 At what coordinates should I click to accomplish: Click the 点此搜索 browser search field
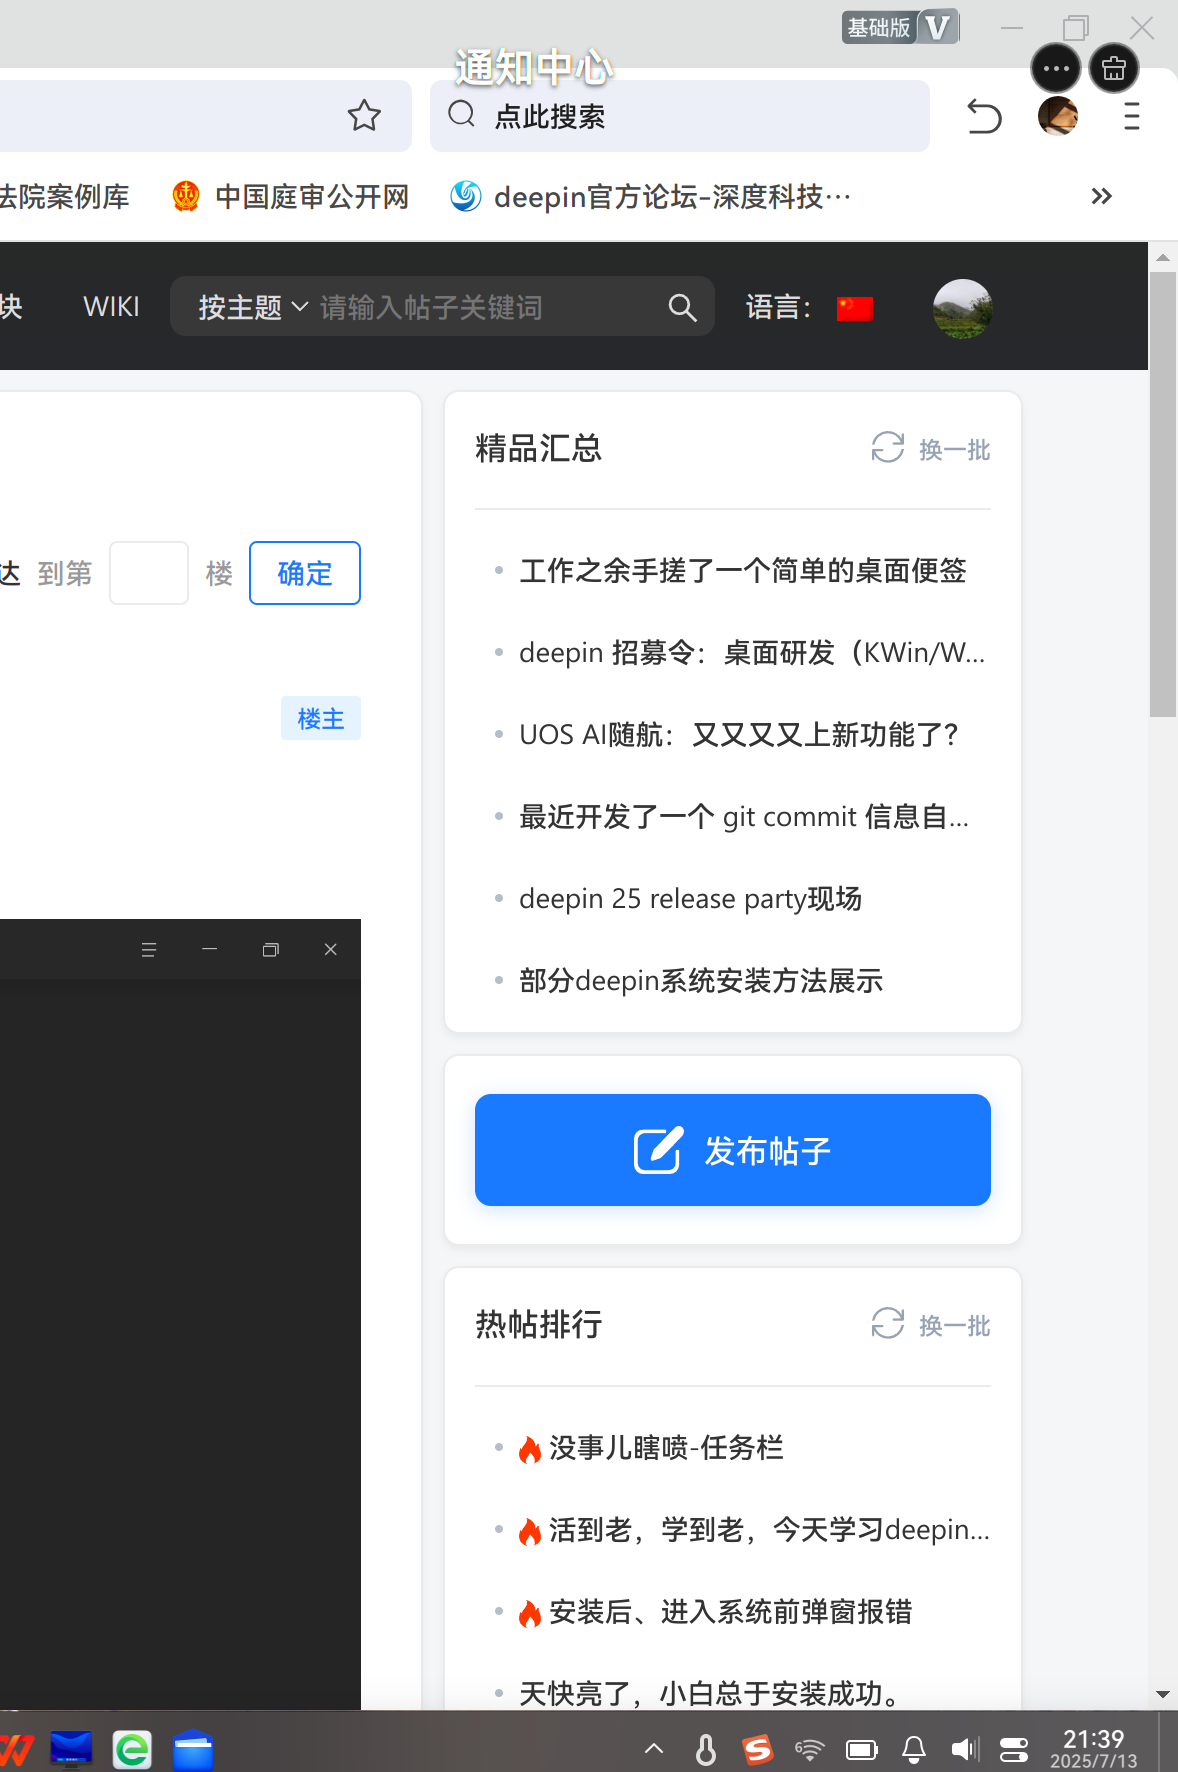coord(680,116)
